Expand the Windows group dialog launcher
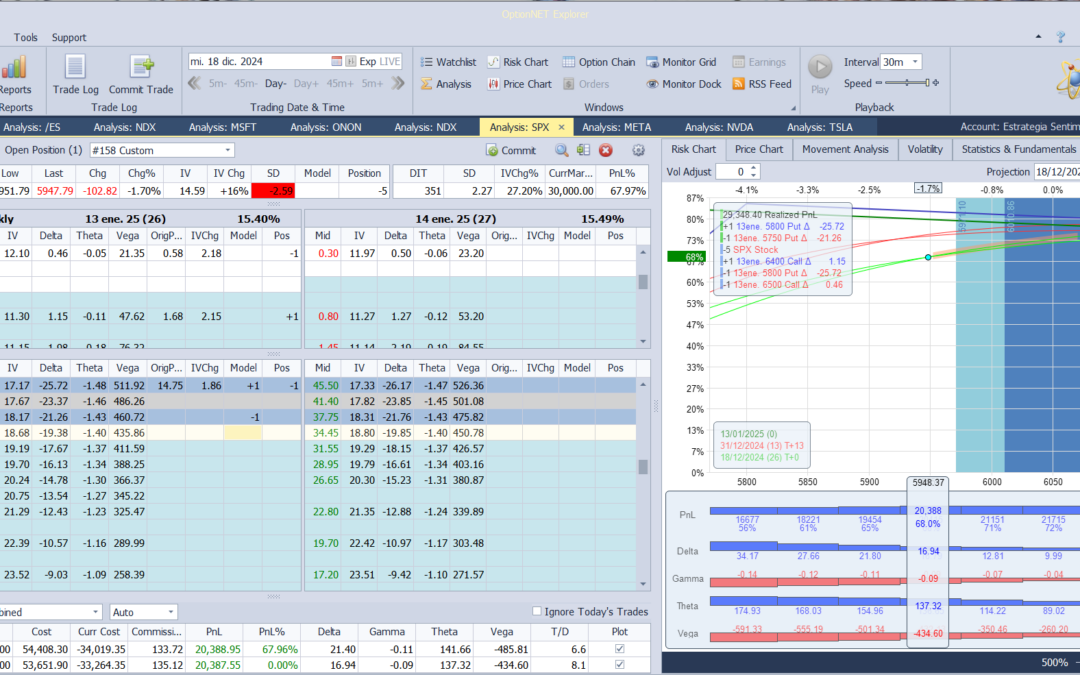The width and height of the screenshot is (1080, 675). pos(793,108)
